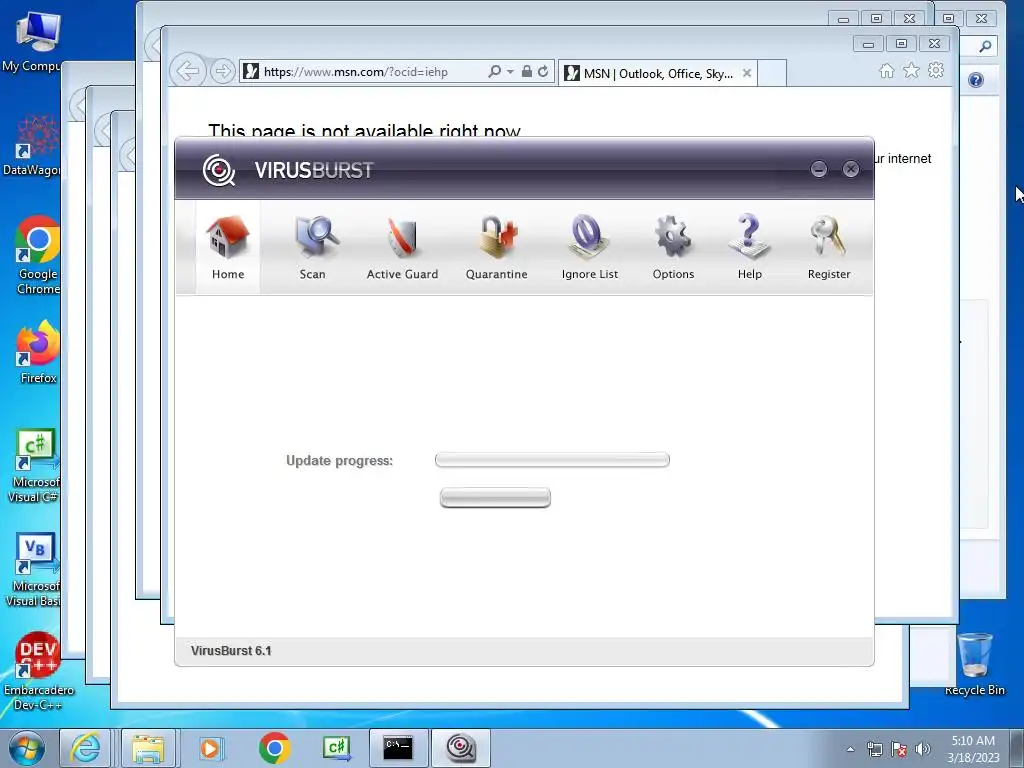
Task: Click the security lock icon in address bar
Action: (526, 71)
